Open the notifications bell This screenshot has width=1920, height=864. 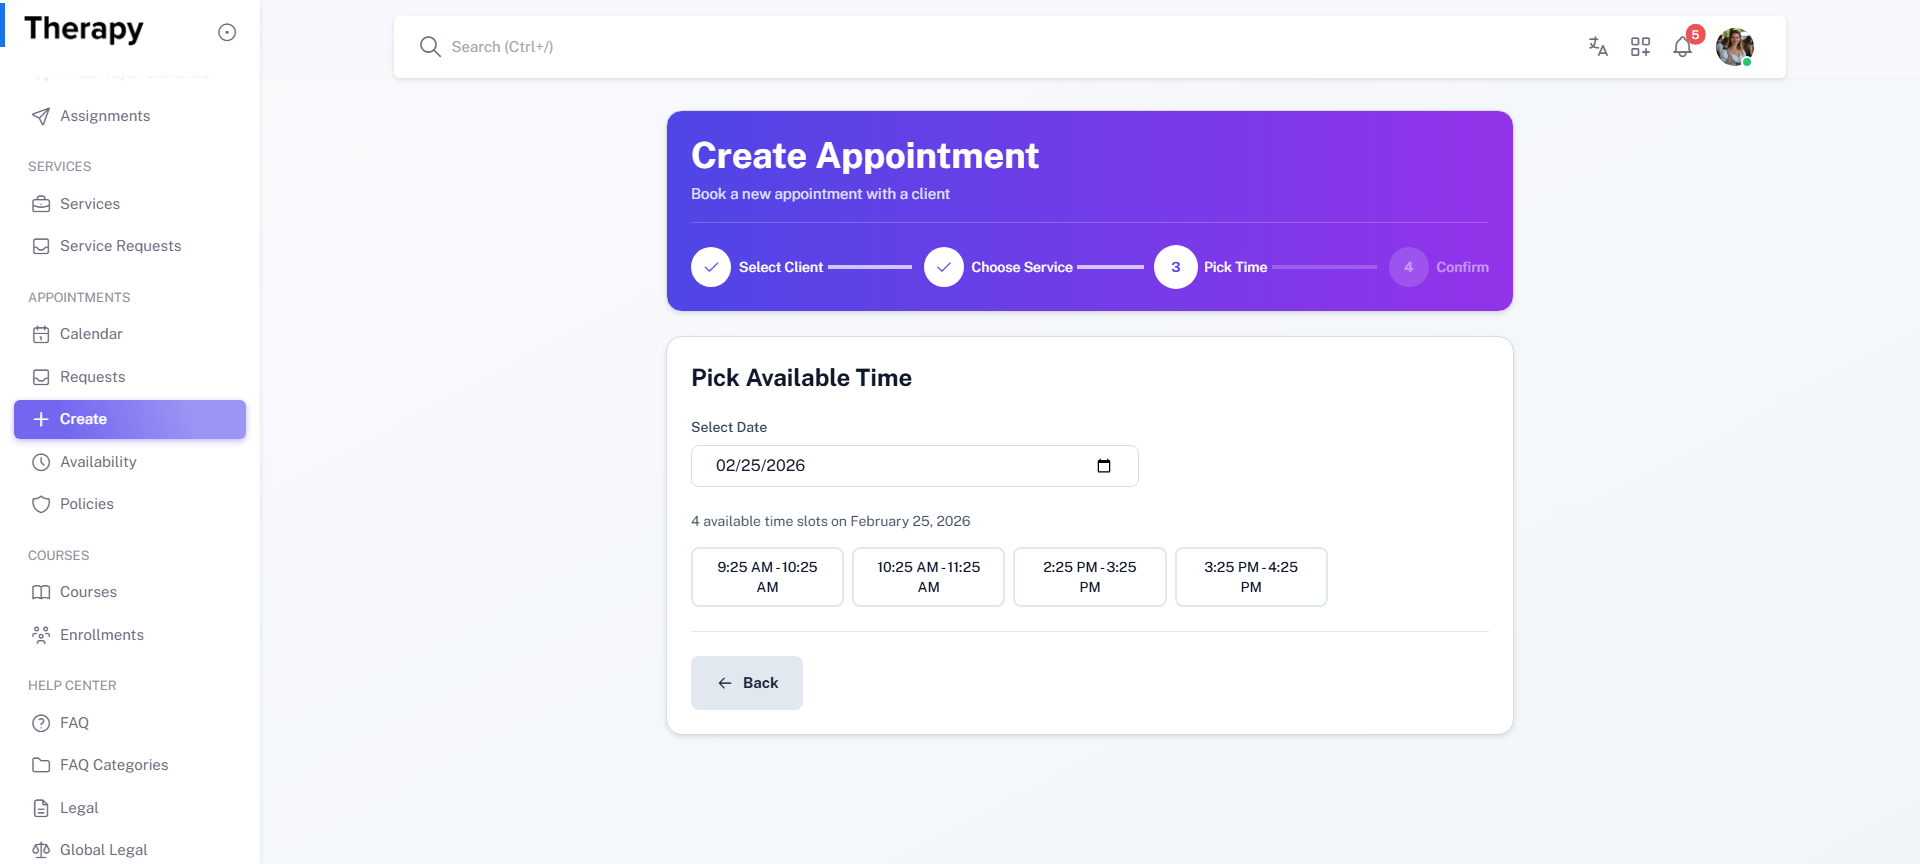(x=1682, y=47)
